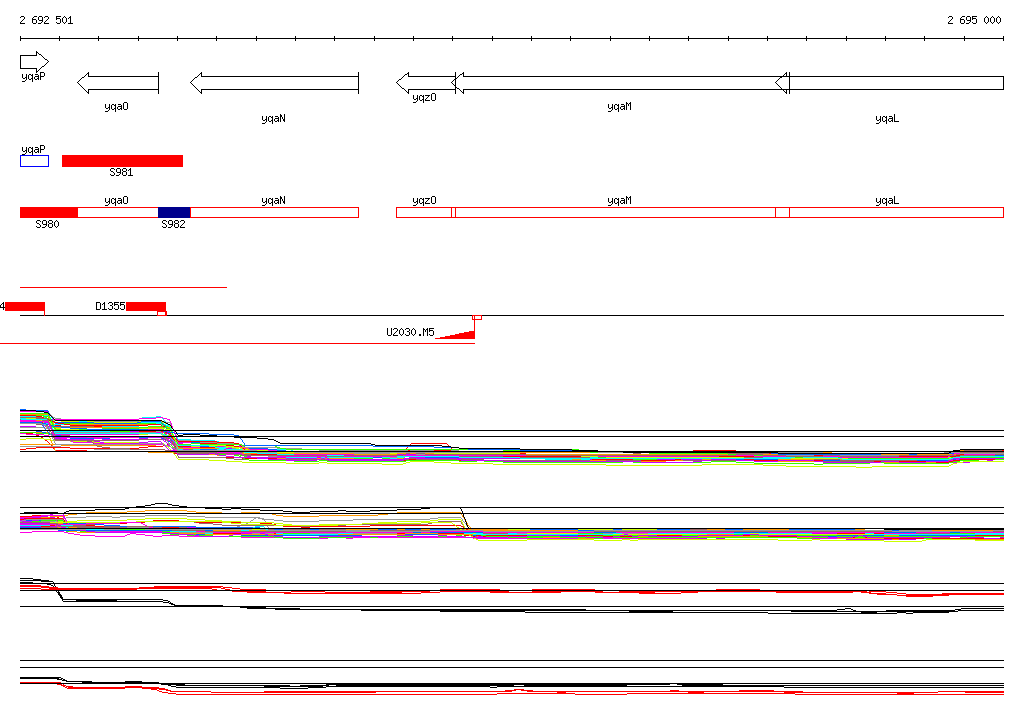
Task: Select the long yqaM gene arrow
Action: pyautogui.click(x=620, y=83)
